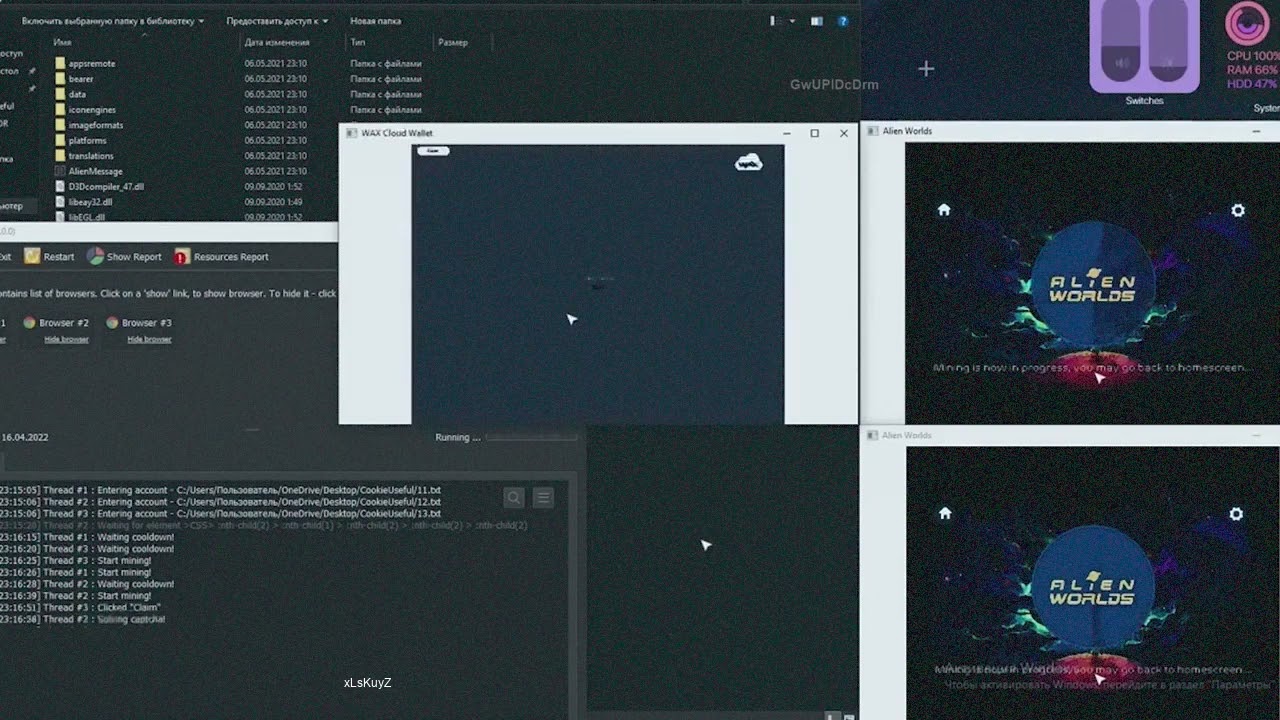Screen dimensions: 1280x720
Task: Click the 16.04.2022 date text
Action: 24,437
